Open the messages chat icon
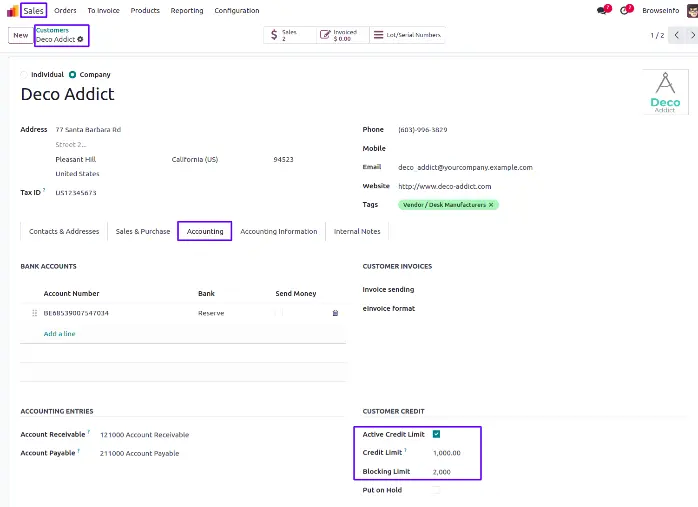Image resolution: width=698 pixels, height=507 pixels. tap(602, 11)
